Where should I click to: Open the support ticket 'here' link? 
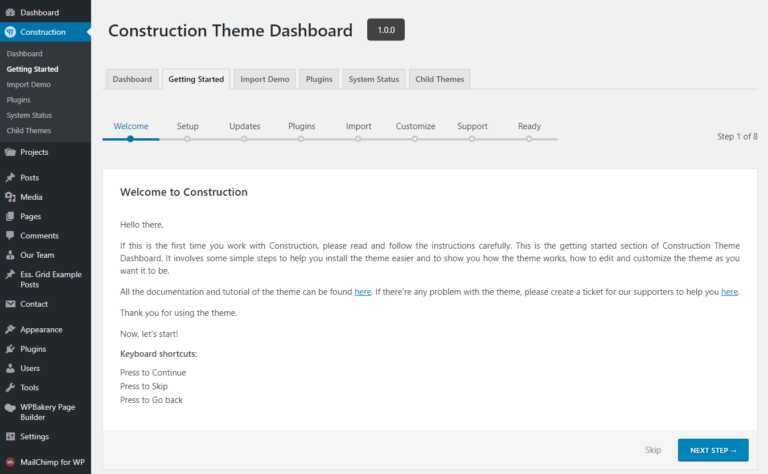(x=729, y=292)
